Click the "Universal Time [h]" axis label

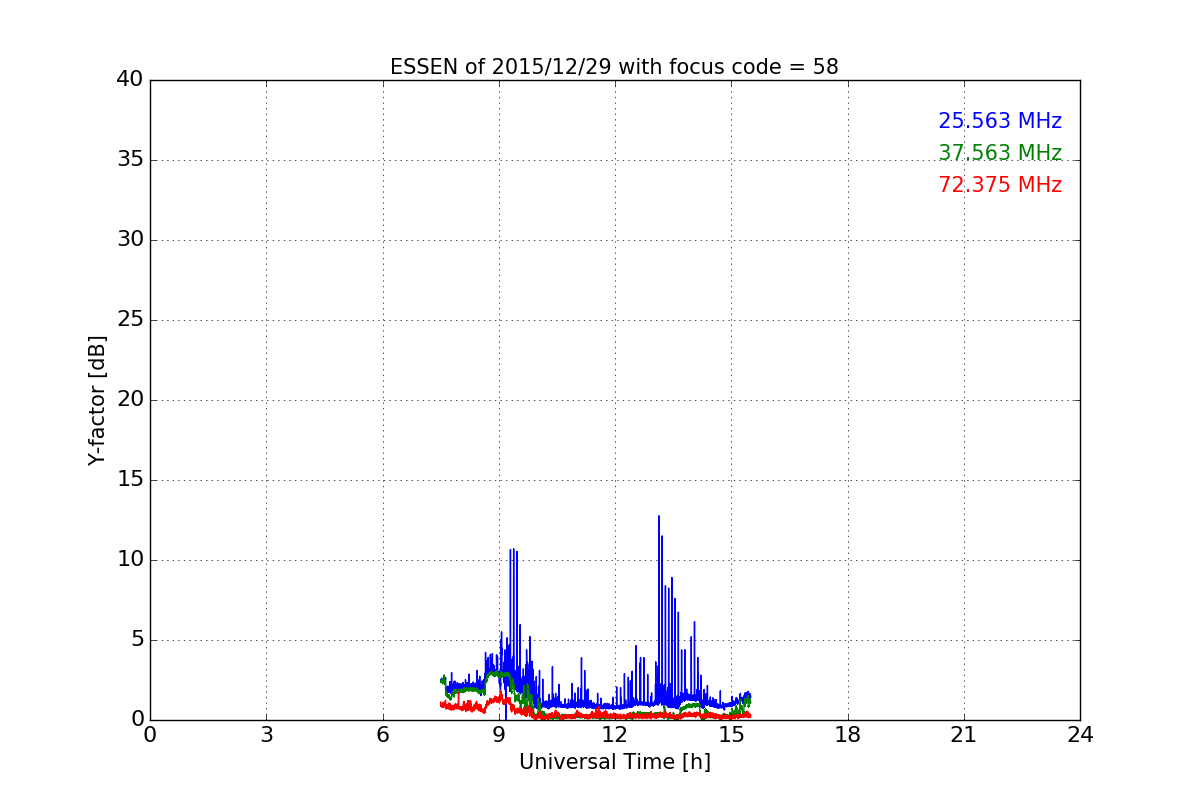pyautogui.click(x=614, y=762)
